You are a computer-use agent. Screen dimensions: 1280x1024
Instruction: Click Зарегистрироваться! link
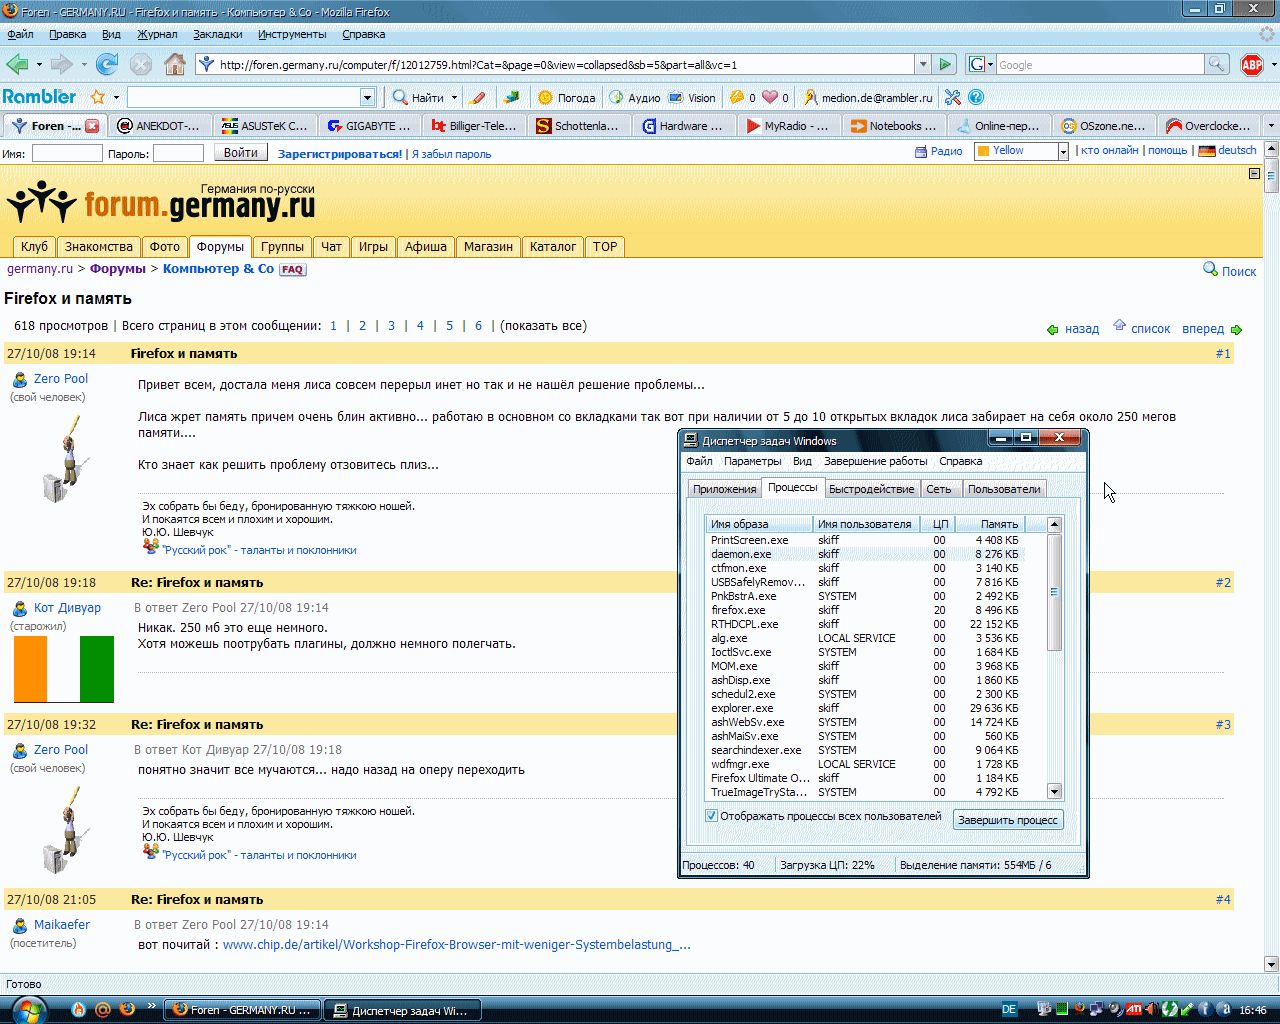340,154
